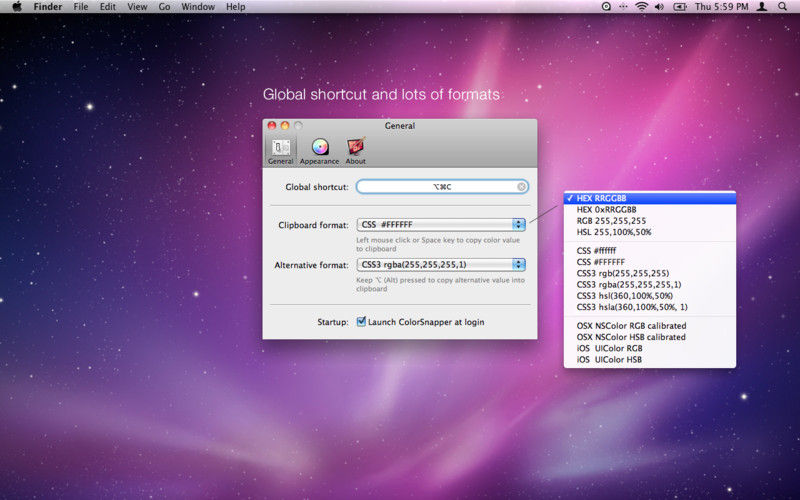800x500 pixels.
Task: Select HEX RRGGBB format option
Action: pos(649,198)
